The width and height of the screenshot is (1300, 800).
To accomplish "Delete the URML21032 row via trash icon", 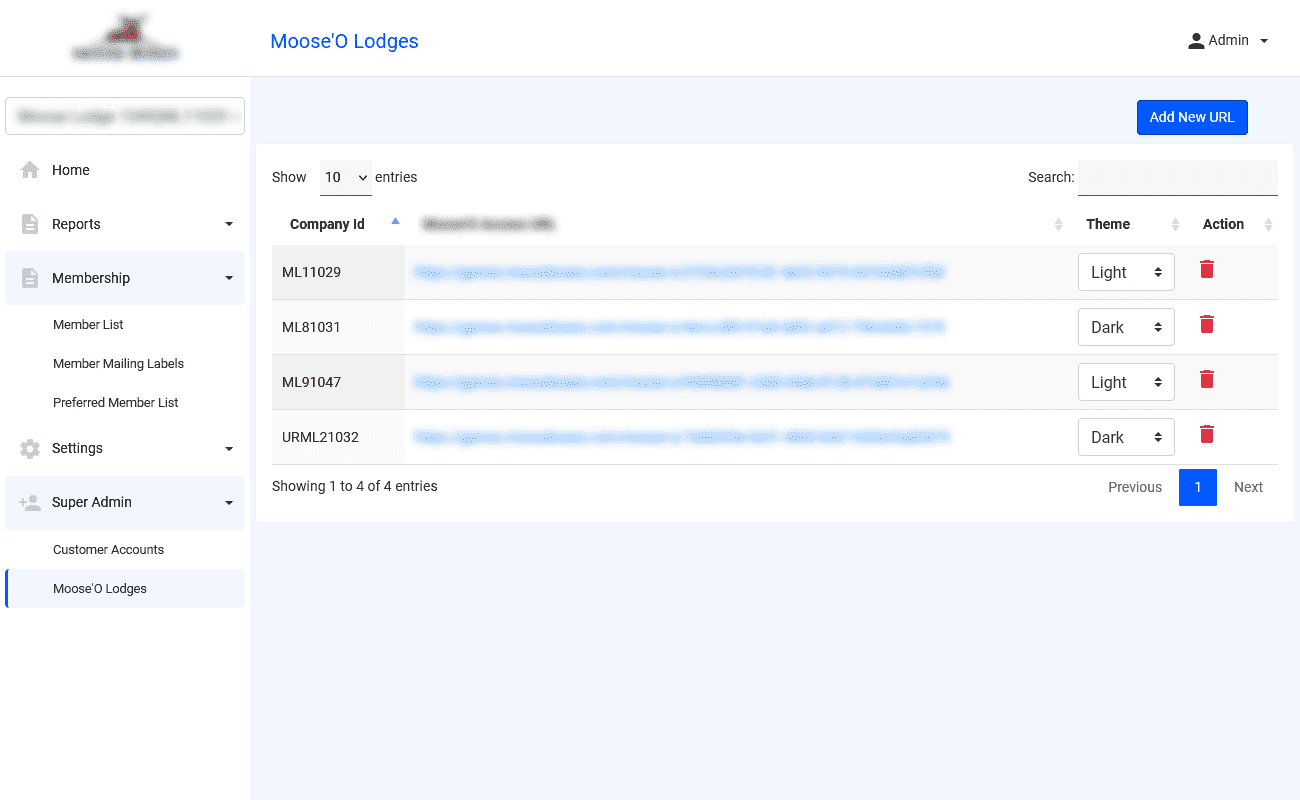I will (1207, 434).
